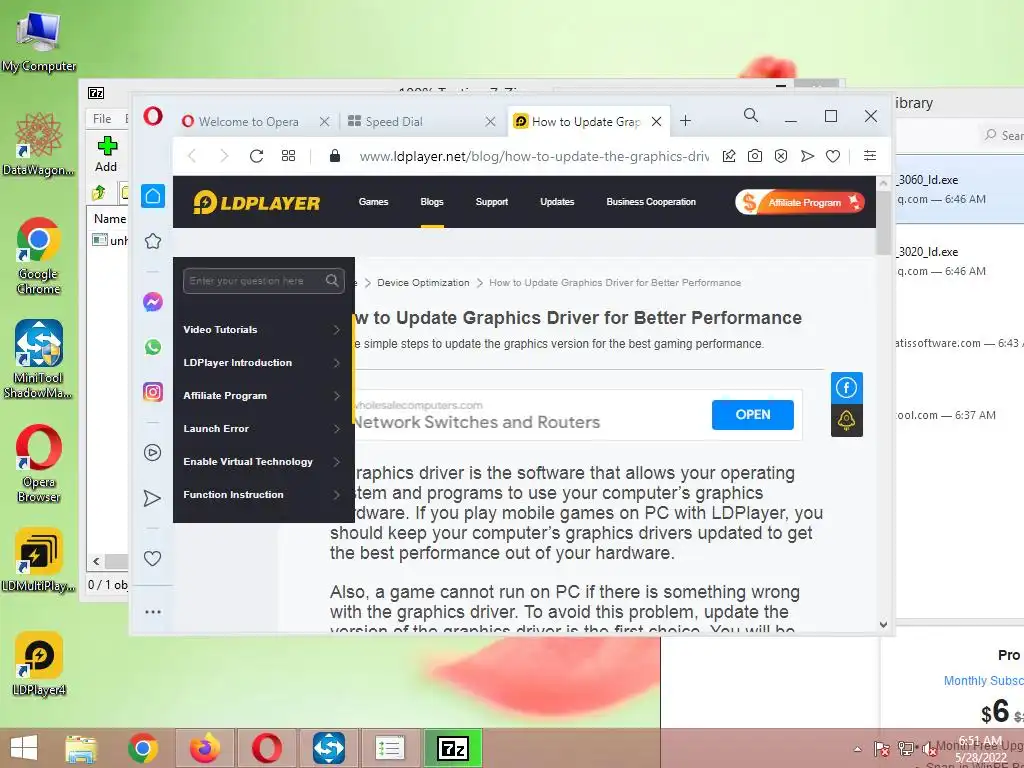Expand the Launch Error menu

pos(264,428)
